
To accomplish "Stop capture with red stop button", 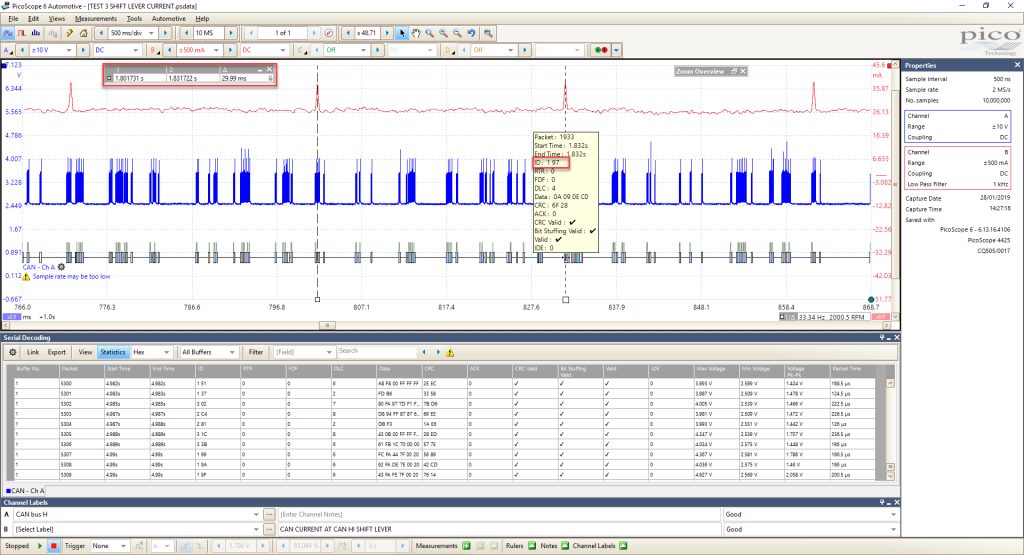I will 54,546.
